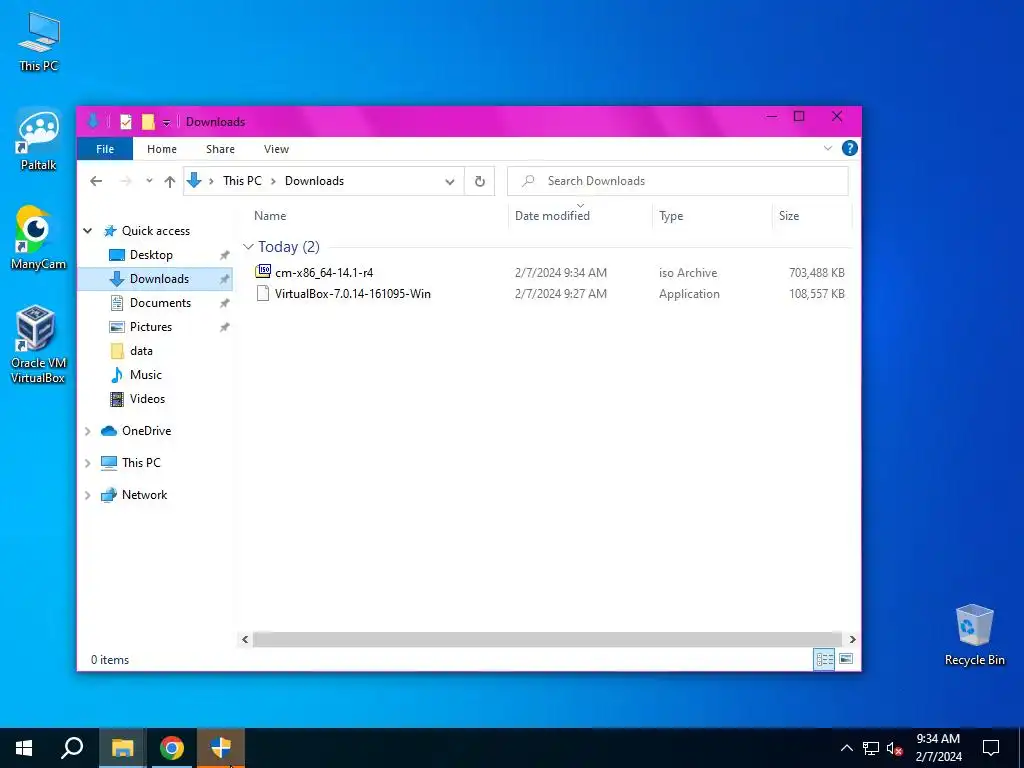Go back using the Back arrow
This screenshot has width=1024, height=768.
pos(96,181)
